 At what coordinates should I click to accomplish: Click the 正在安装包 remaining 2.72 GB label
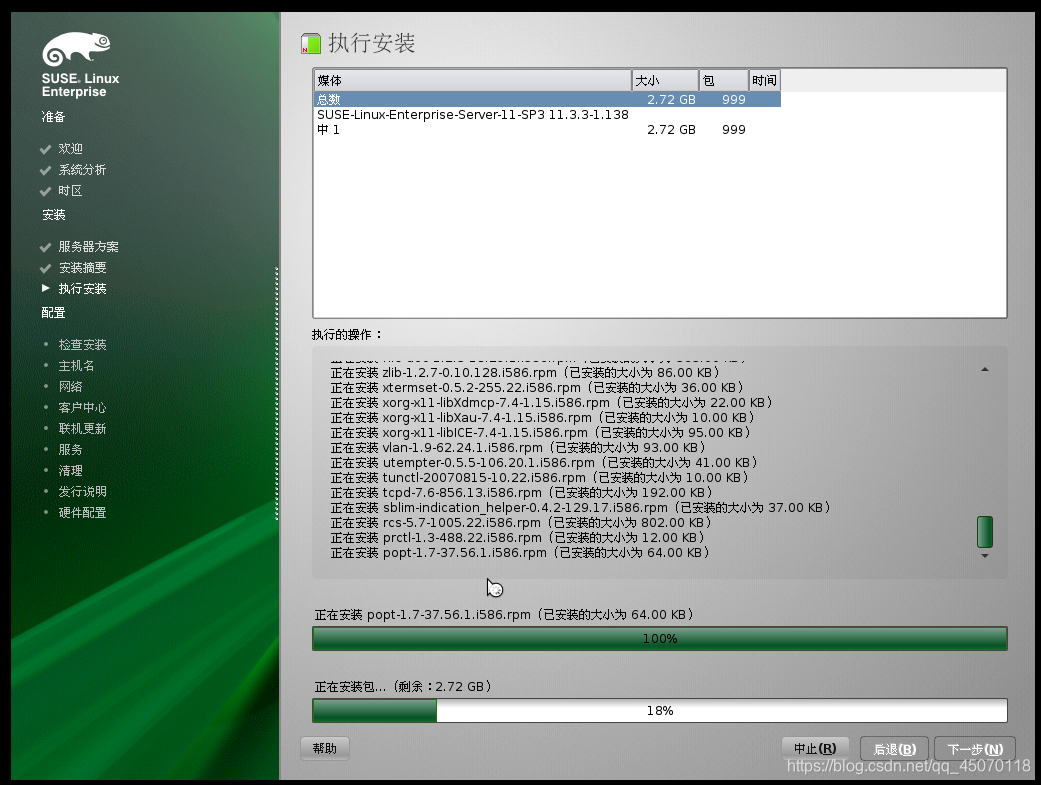(x=403, y=686)
